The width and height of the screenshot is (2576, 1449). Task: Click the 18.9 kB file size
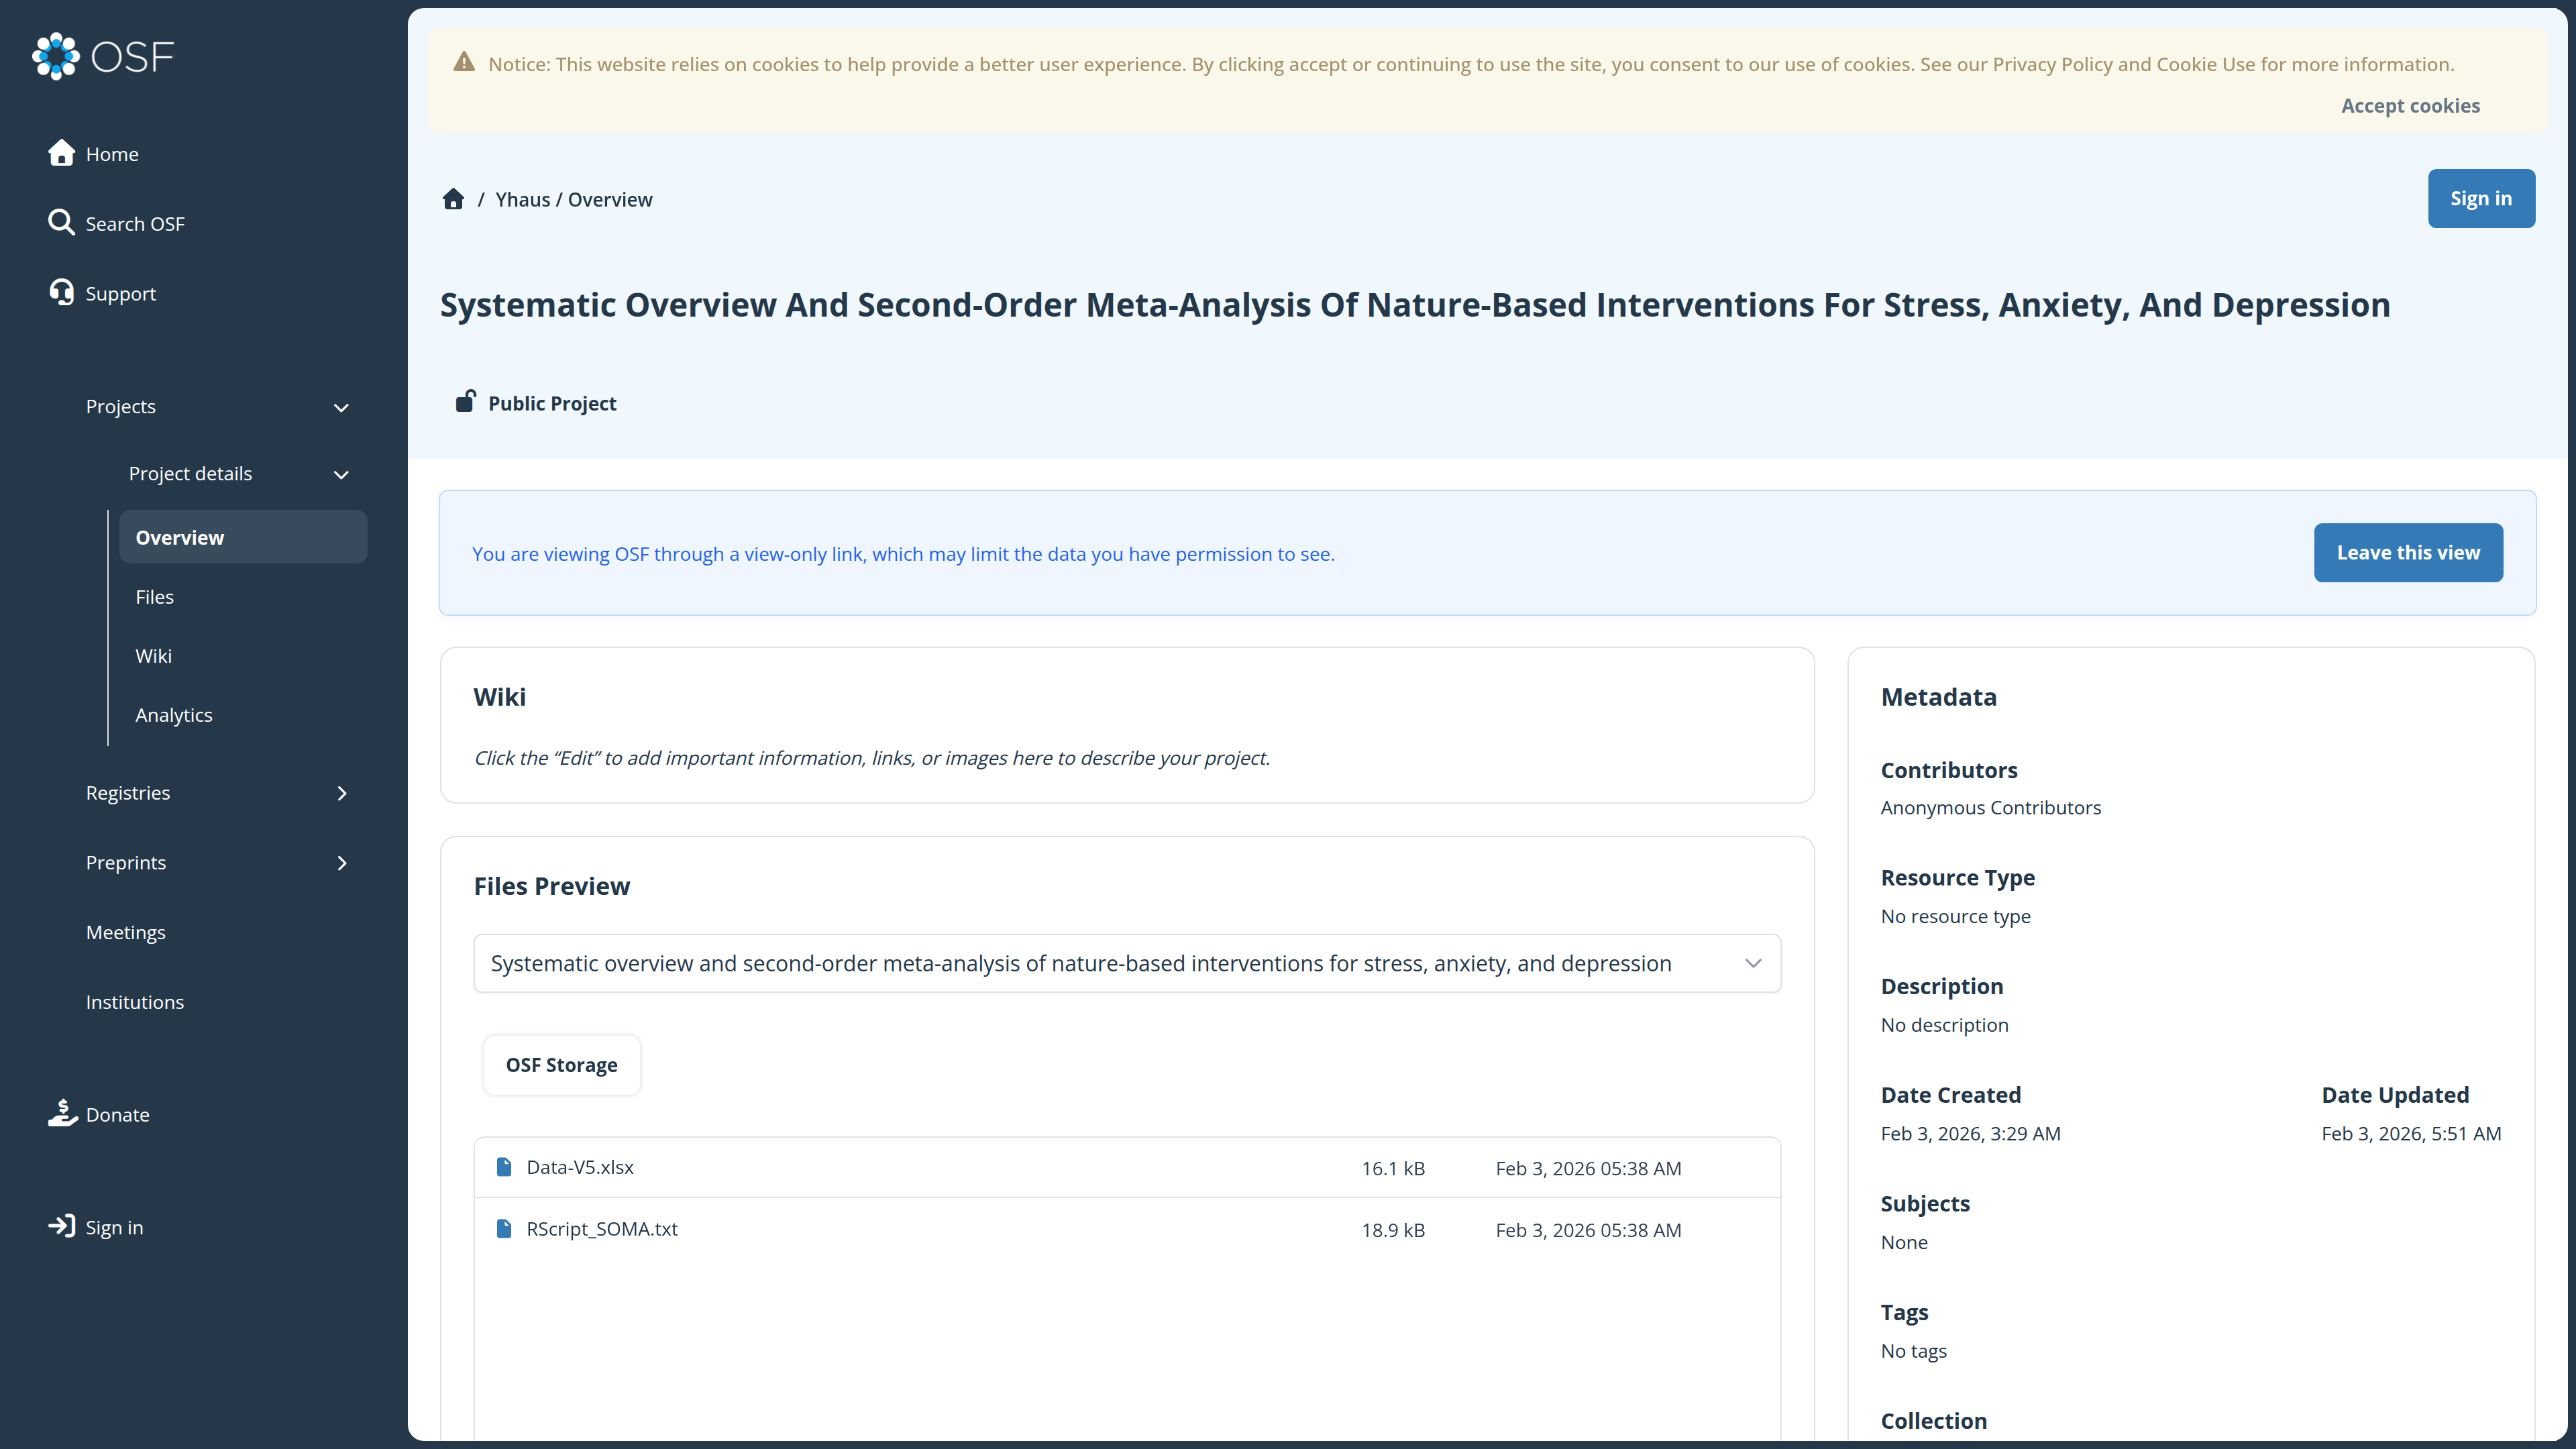tap(1393, 1230)
